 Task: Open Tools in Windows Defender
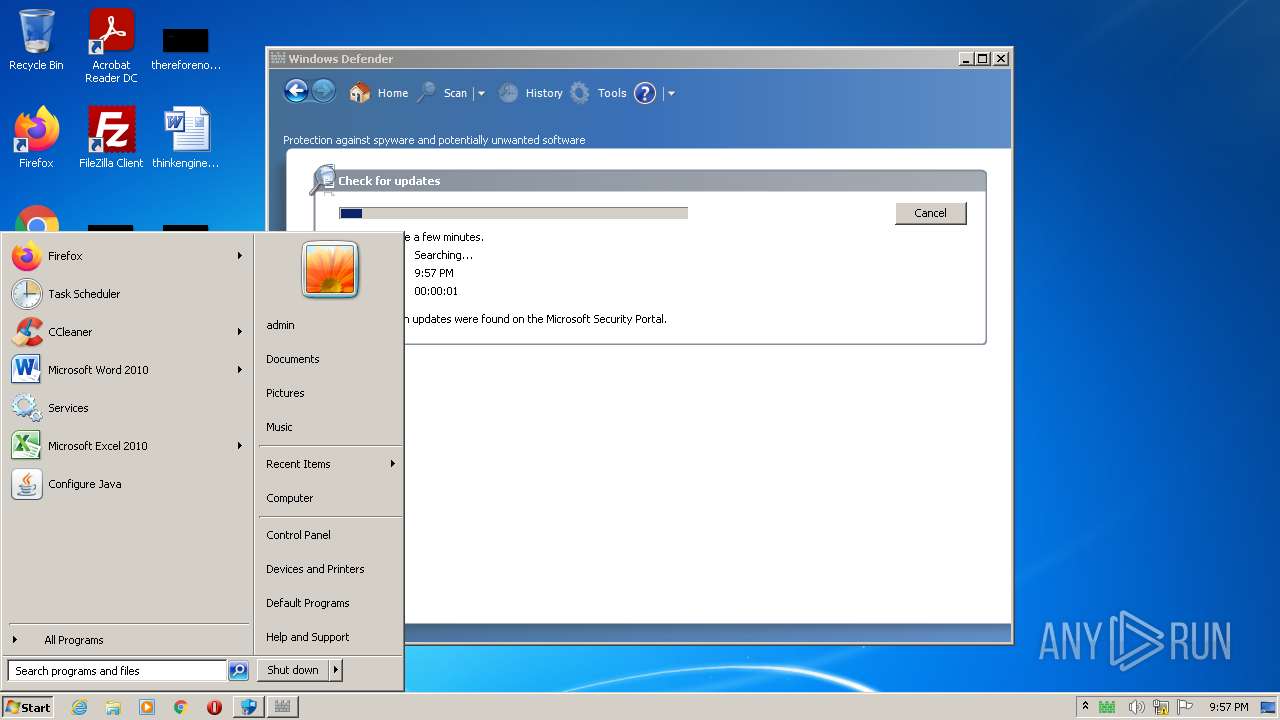pyautogui.click(x=598, y=93)
